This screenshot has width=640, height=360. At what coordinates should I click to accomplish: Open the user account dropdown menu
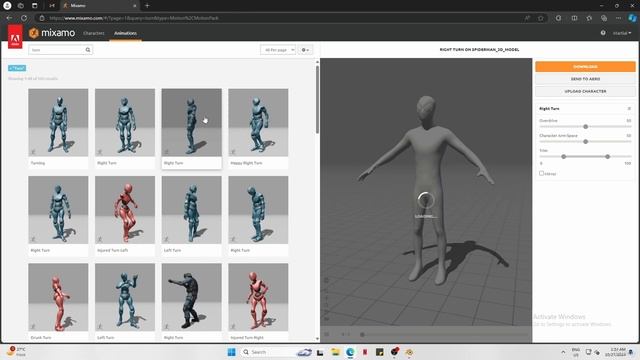coord(622,33)
